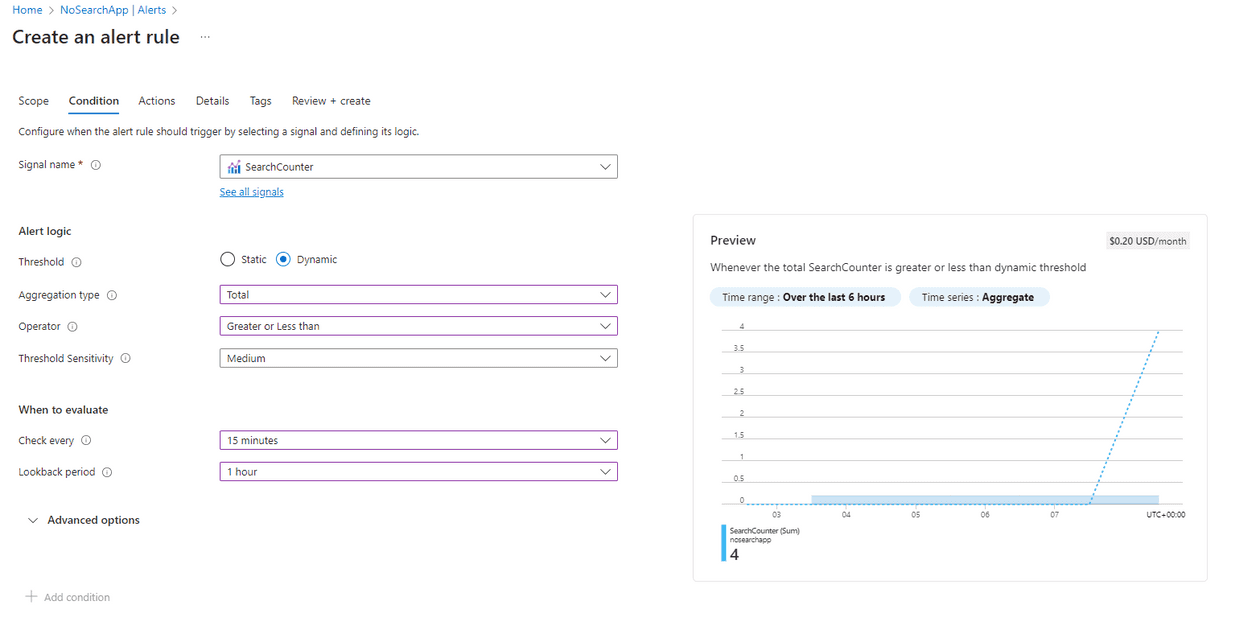Click the SearchCounter series legend color bar
The image size is (1260, 634).
coord(725,542)
